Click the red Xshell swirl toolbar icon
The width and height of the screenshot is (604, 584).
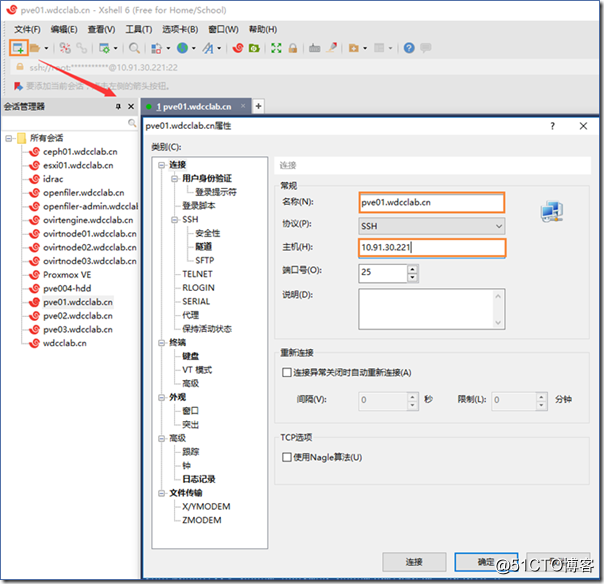point(238,48)
